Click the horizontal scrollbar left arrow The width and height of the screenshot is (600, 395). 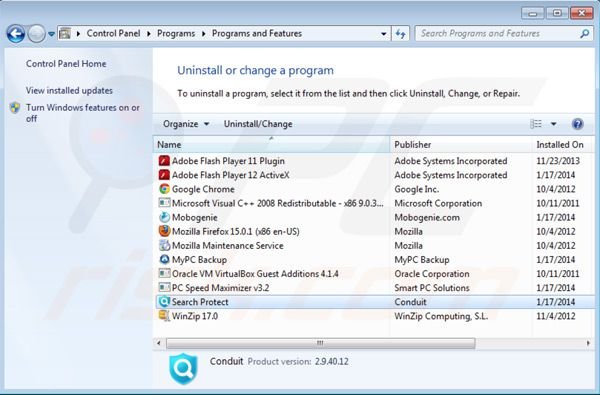[159, 343]
